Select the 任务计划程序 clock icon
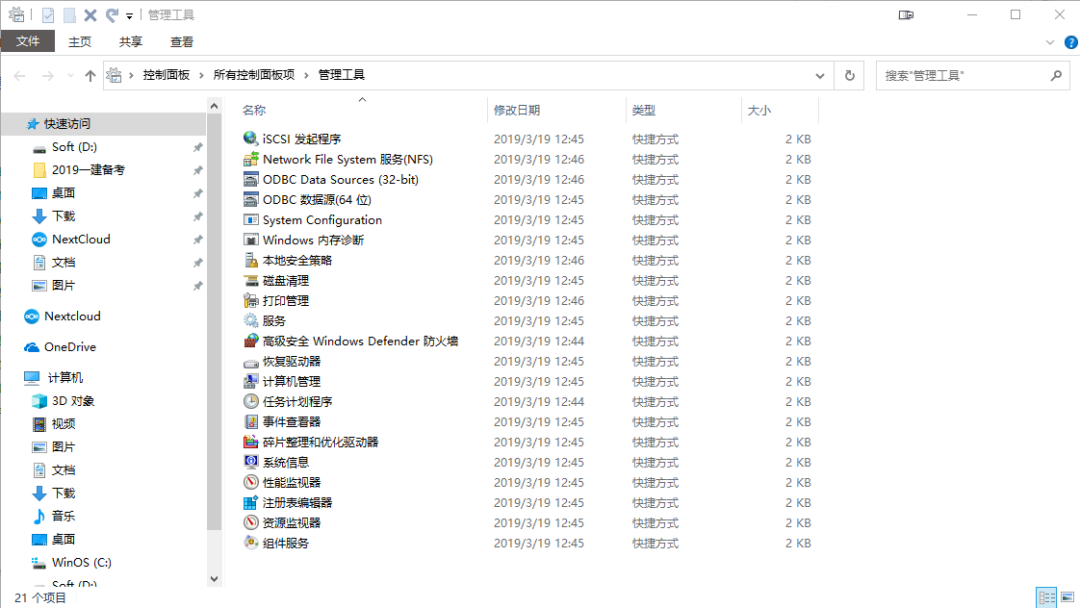Image resolution: width=1080 pixels, height=608 pixels. point(251,401)
